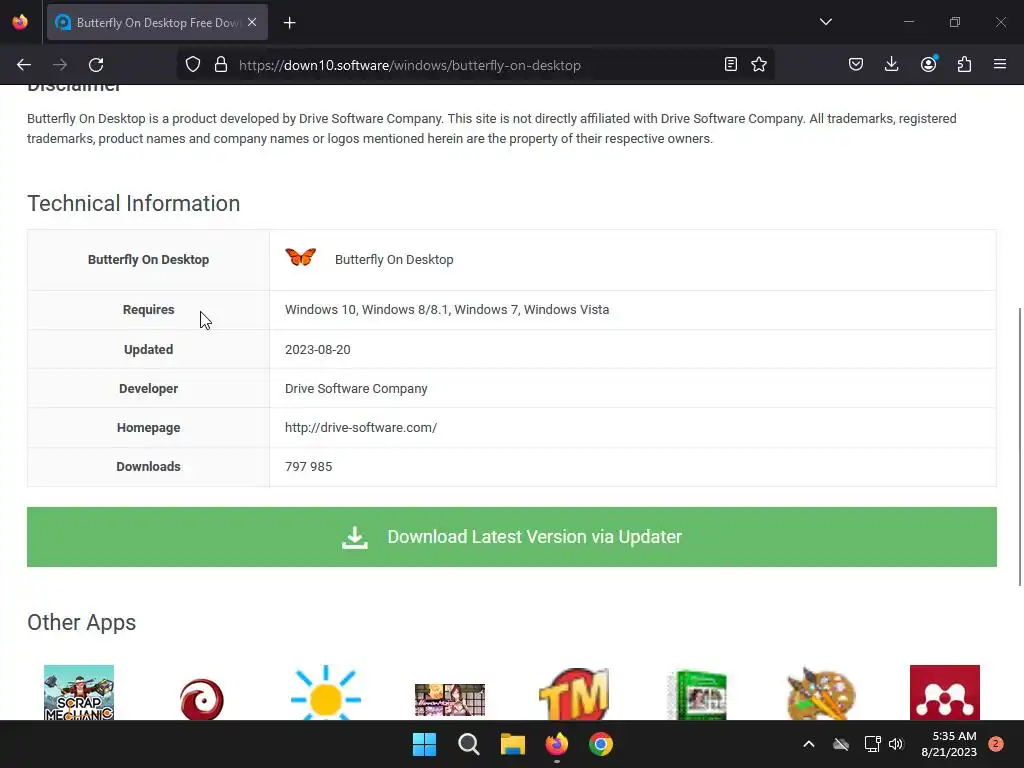Screen dimensions: 1024x768
Task: Click the cloud sync tray icon
Action: pos(841,744)
